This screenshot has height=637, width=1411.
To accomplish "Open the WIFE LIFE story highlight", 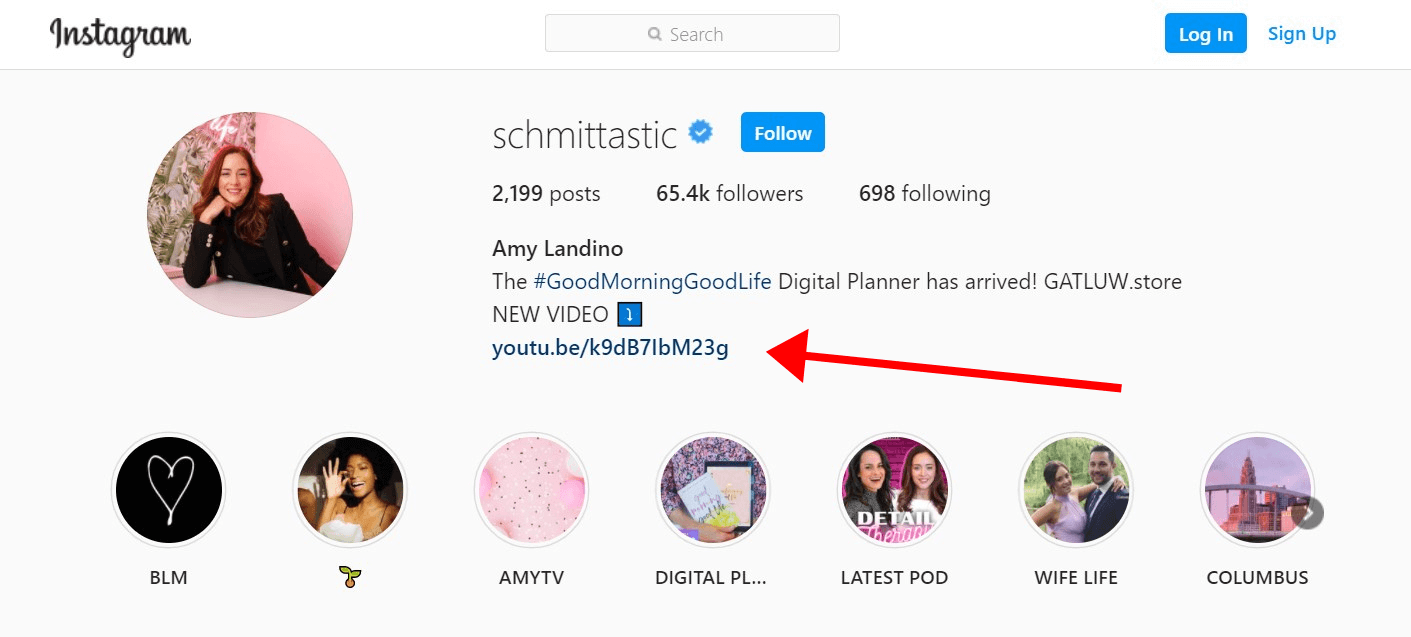I will point(1075,489).
